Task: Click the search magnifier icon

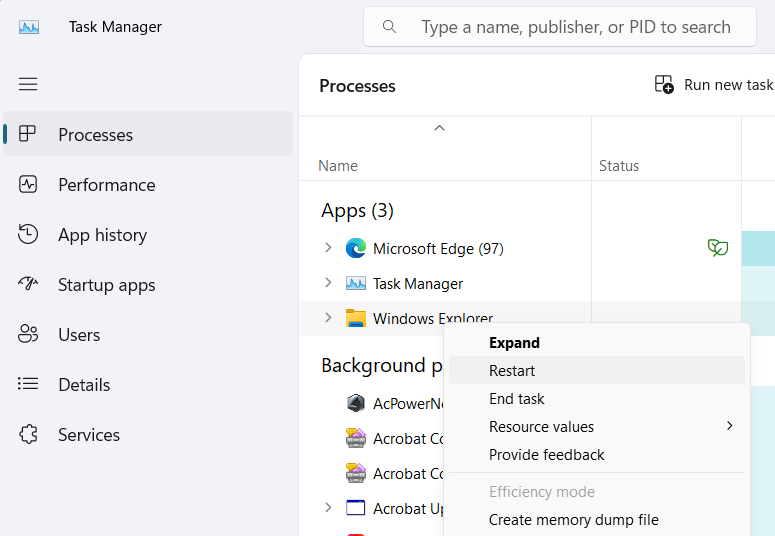Action: 389,27
